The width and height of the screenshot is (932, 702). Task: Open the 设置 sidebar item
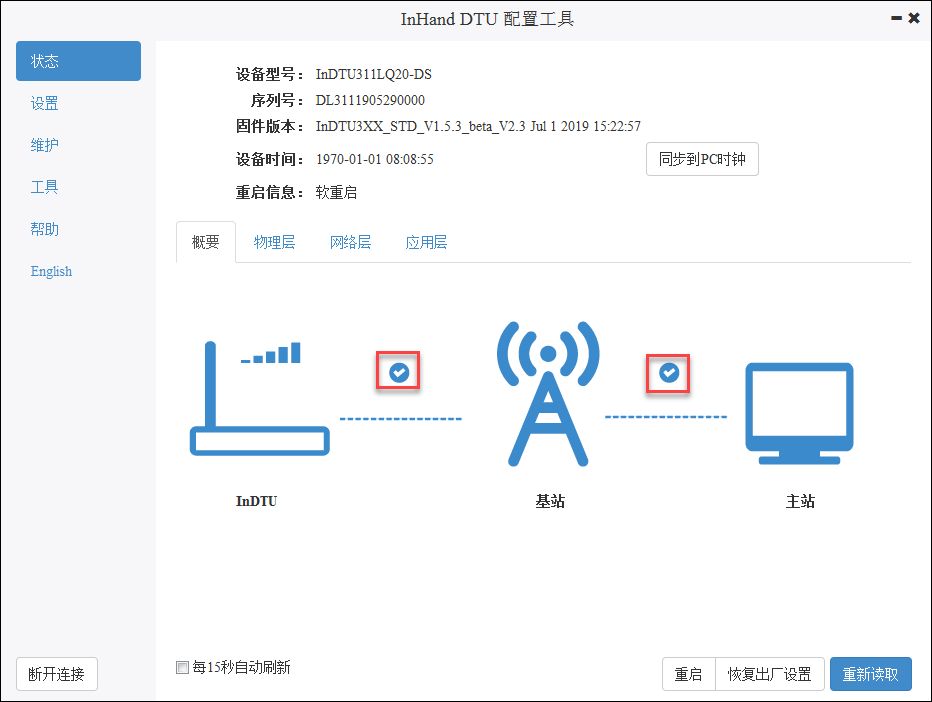(x=45, y=103)
